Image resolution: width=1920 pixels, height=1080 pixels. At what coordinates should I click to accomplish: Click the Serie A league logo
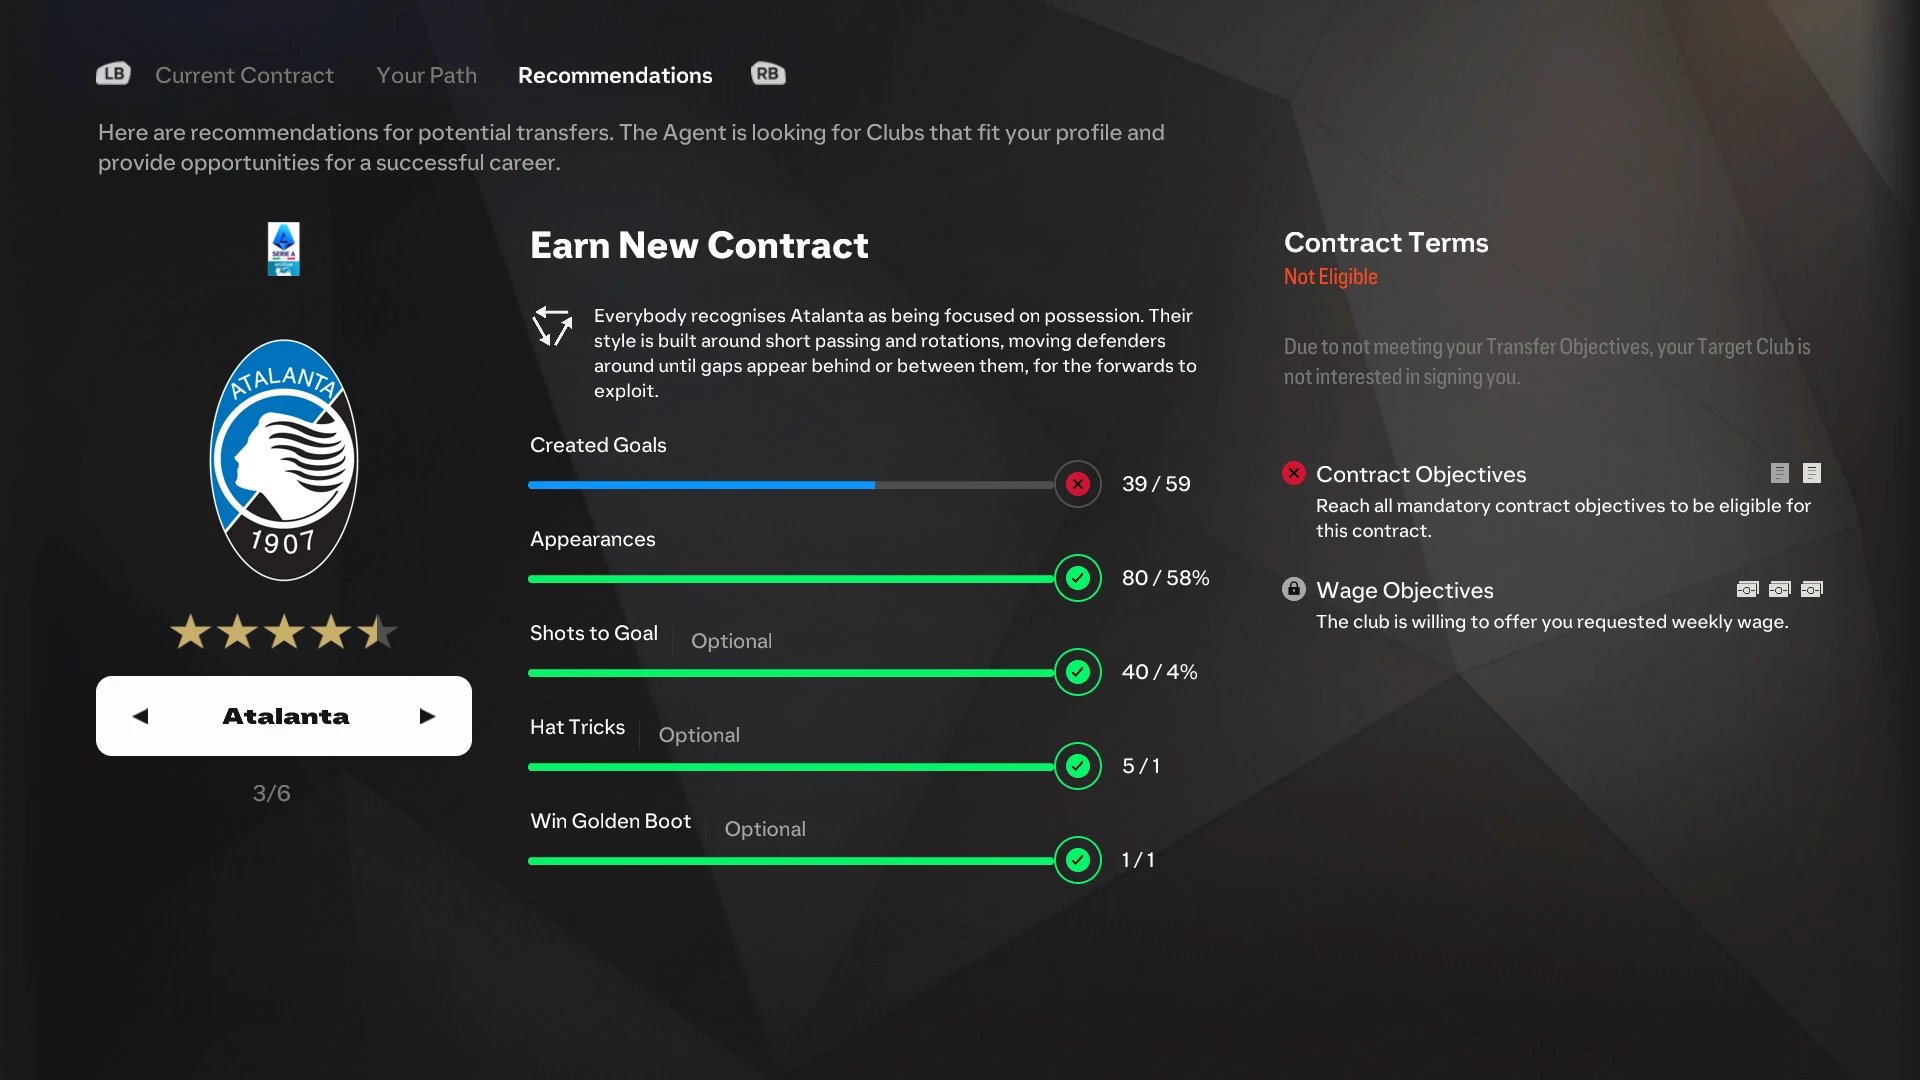coord(284,249)
